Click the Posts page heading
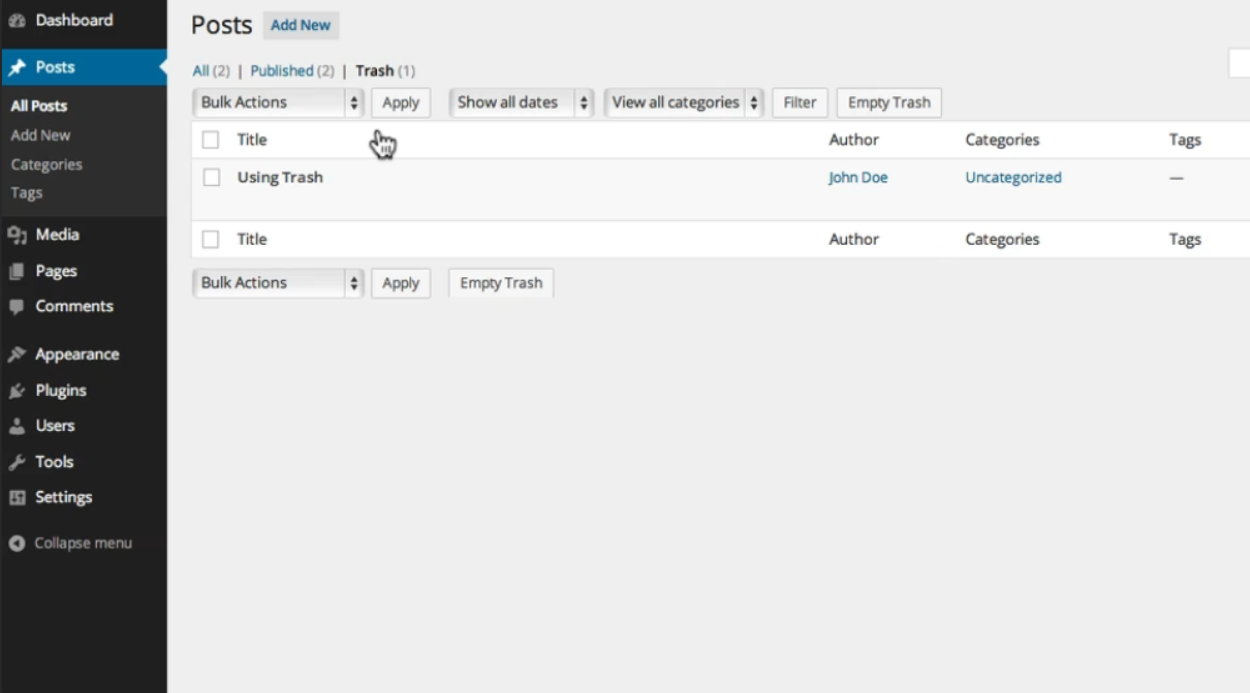The height and width of the screenshot is (693, 1250). coord(222,26)
